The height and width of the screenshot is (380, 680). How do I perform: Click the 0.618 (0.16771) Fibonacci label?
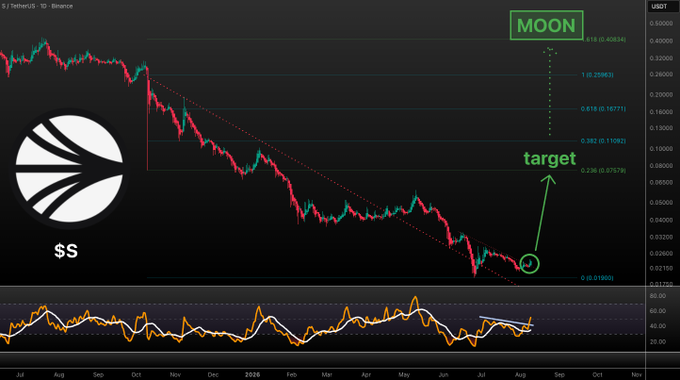603,109
